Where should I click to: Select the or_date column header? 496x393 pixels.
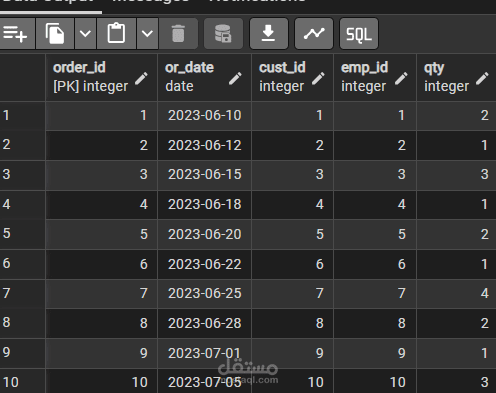(x=204, y=77)
